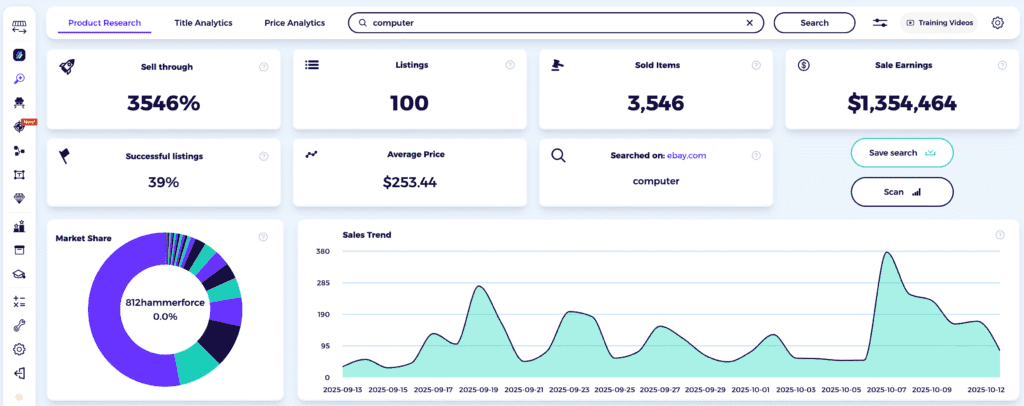Click the help icon on Sale Earnings card

point(1001,65)
